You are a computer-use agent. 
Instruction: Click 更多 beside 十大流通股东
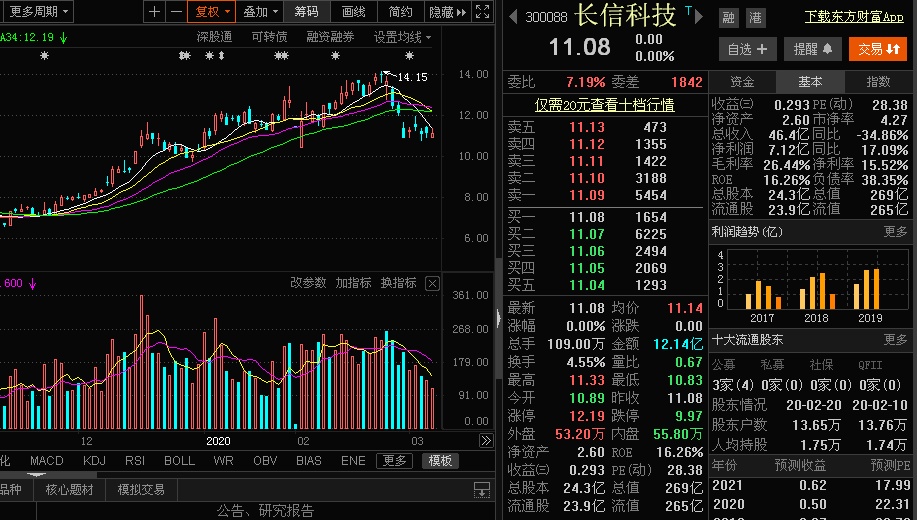pos(895,339)
